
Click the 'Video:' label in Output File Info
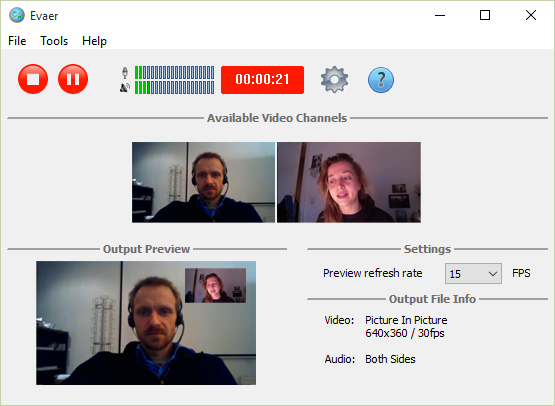[x=339, y=320]
